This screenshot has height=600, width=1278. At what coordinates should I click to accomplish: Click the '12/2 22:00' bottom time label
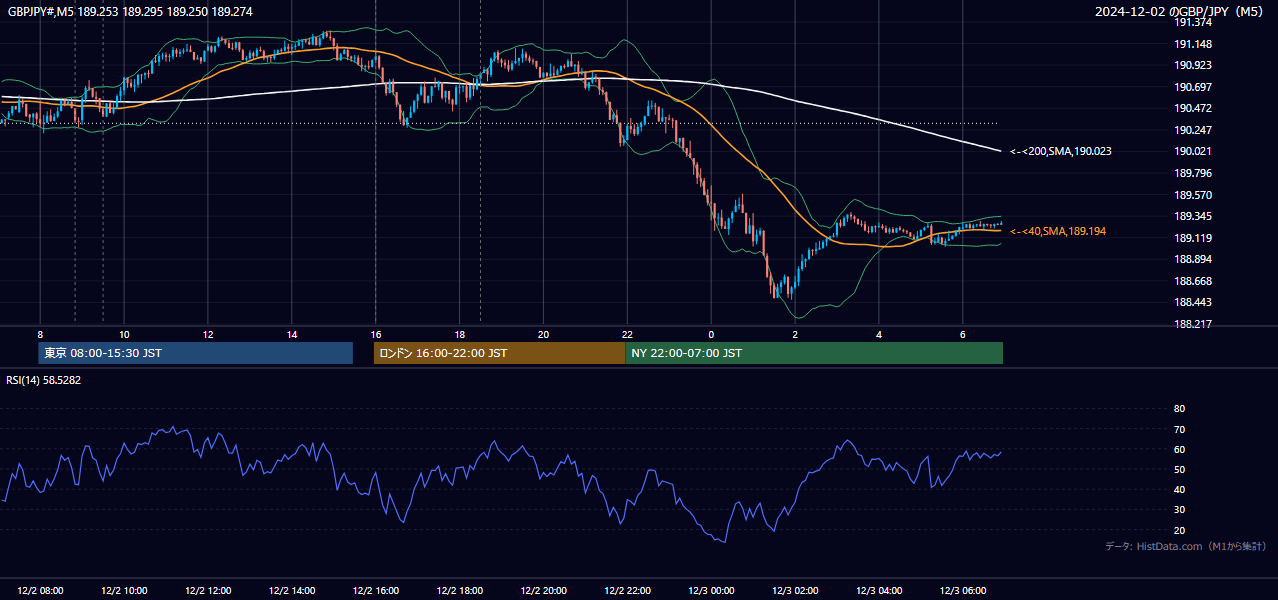627,591
